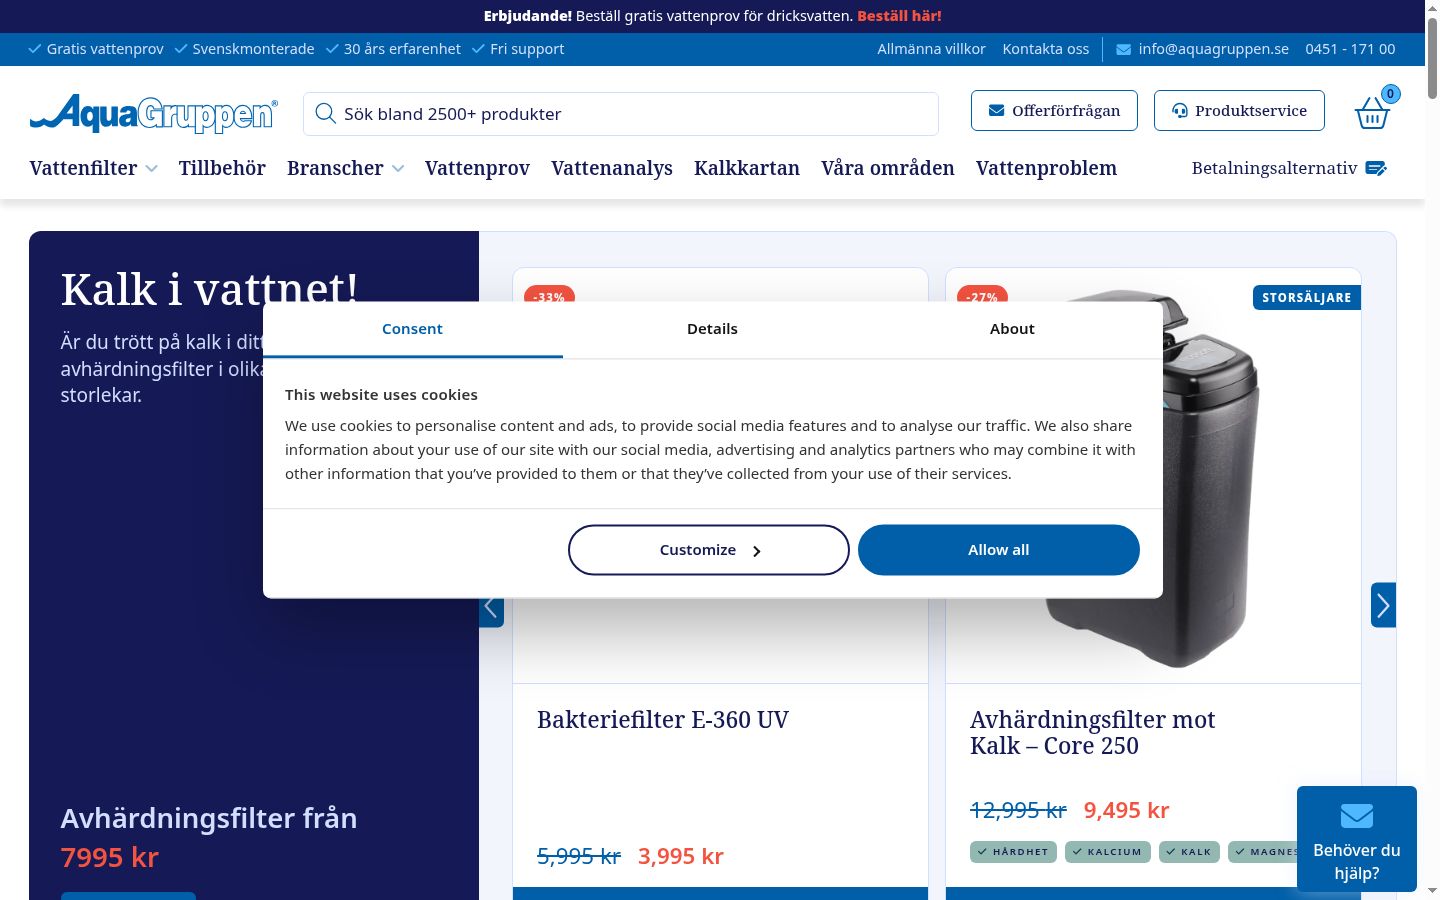Open the Vattenanalys menu item

pyautogui.click(x=612, y=168)
